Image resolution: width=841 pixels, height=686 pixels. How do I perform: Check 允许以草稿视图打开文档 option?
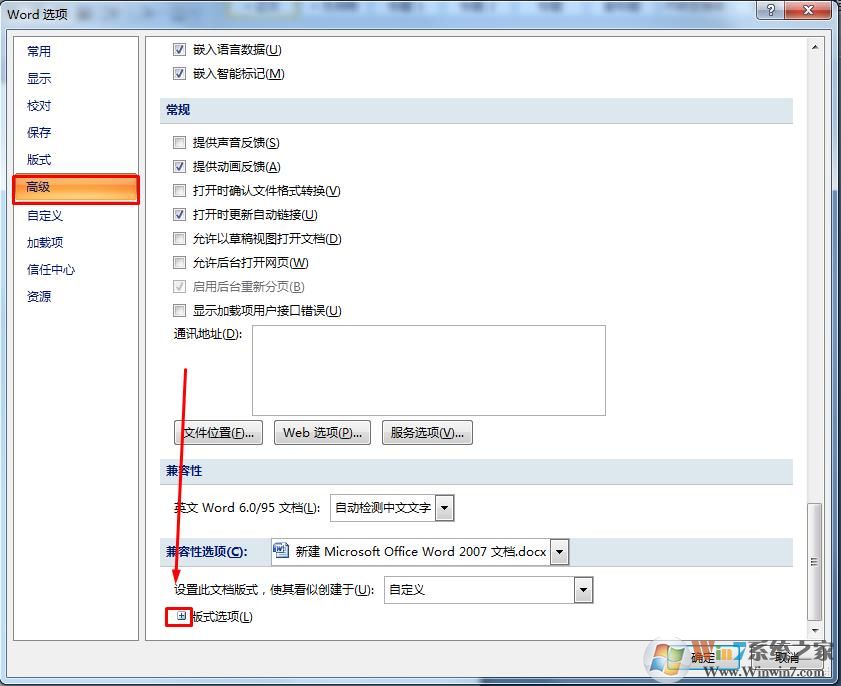click(179, 239)
